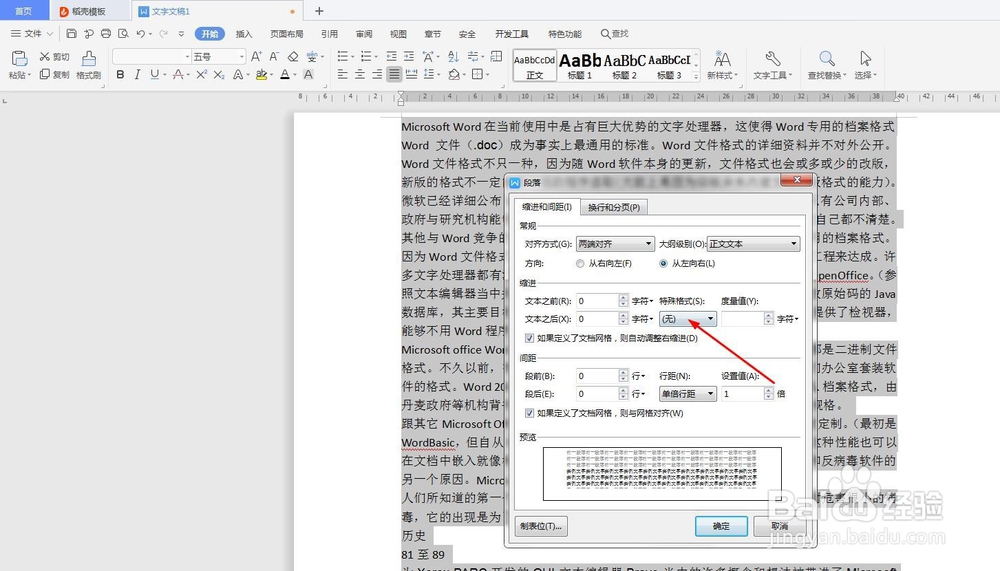Click the new tab plus button
The image size is (1000, 571).
coord(320,11)
